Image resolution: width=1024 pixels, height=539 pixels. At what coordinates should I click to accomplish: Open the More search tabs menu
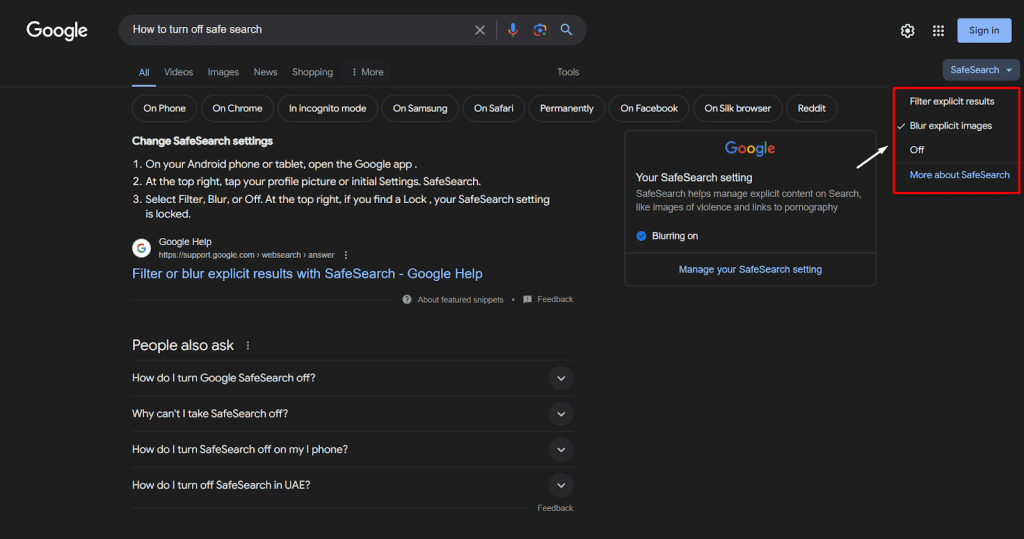(x=367, y=72)
